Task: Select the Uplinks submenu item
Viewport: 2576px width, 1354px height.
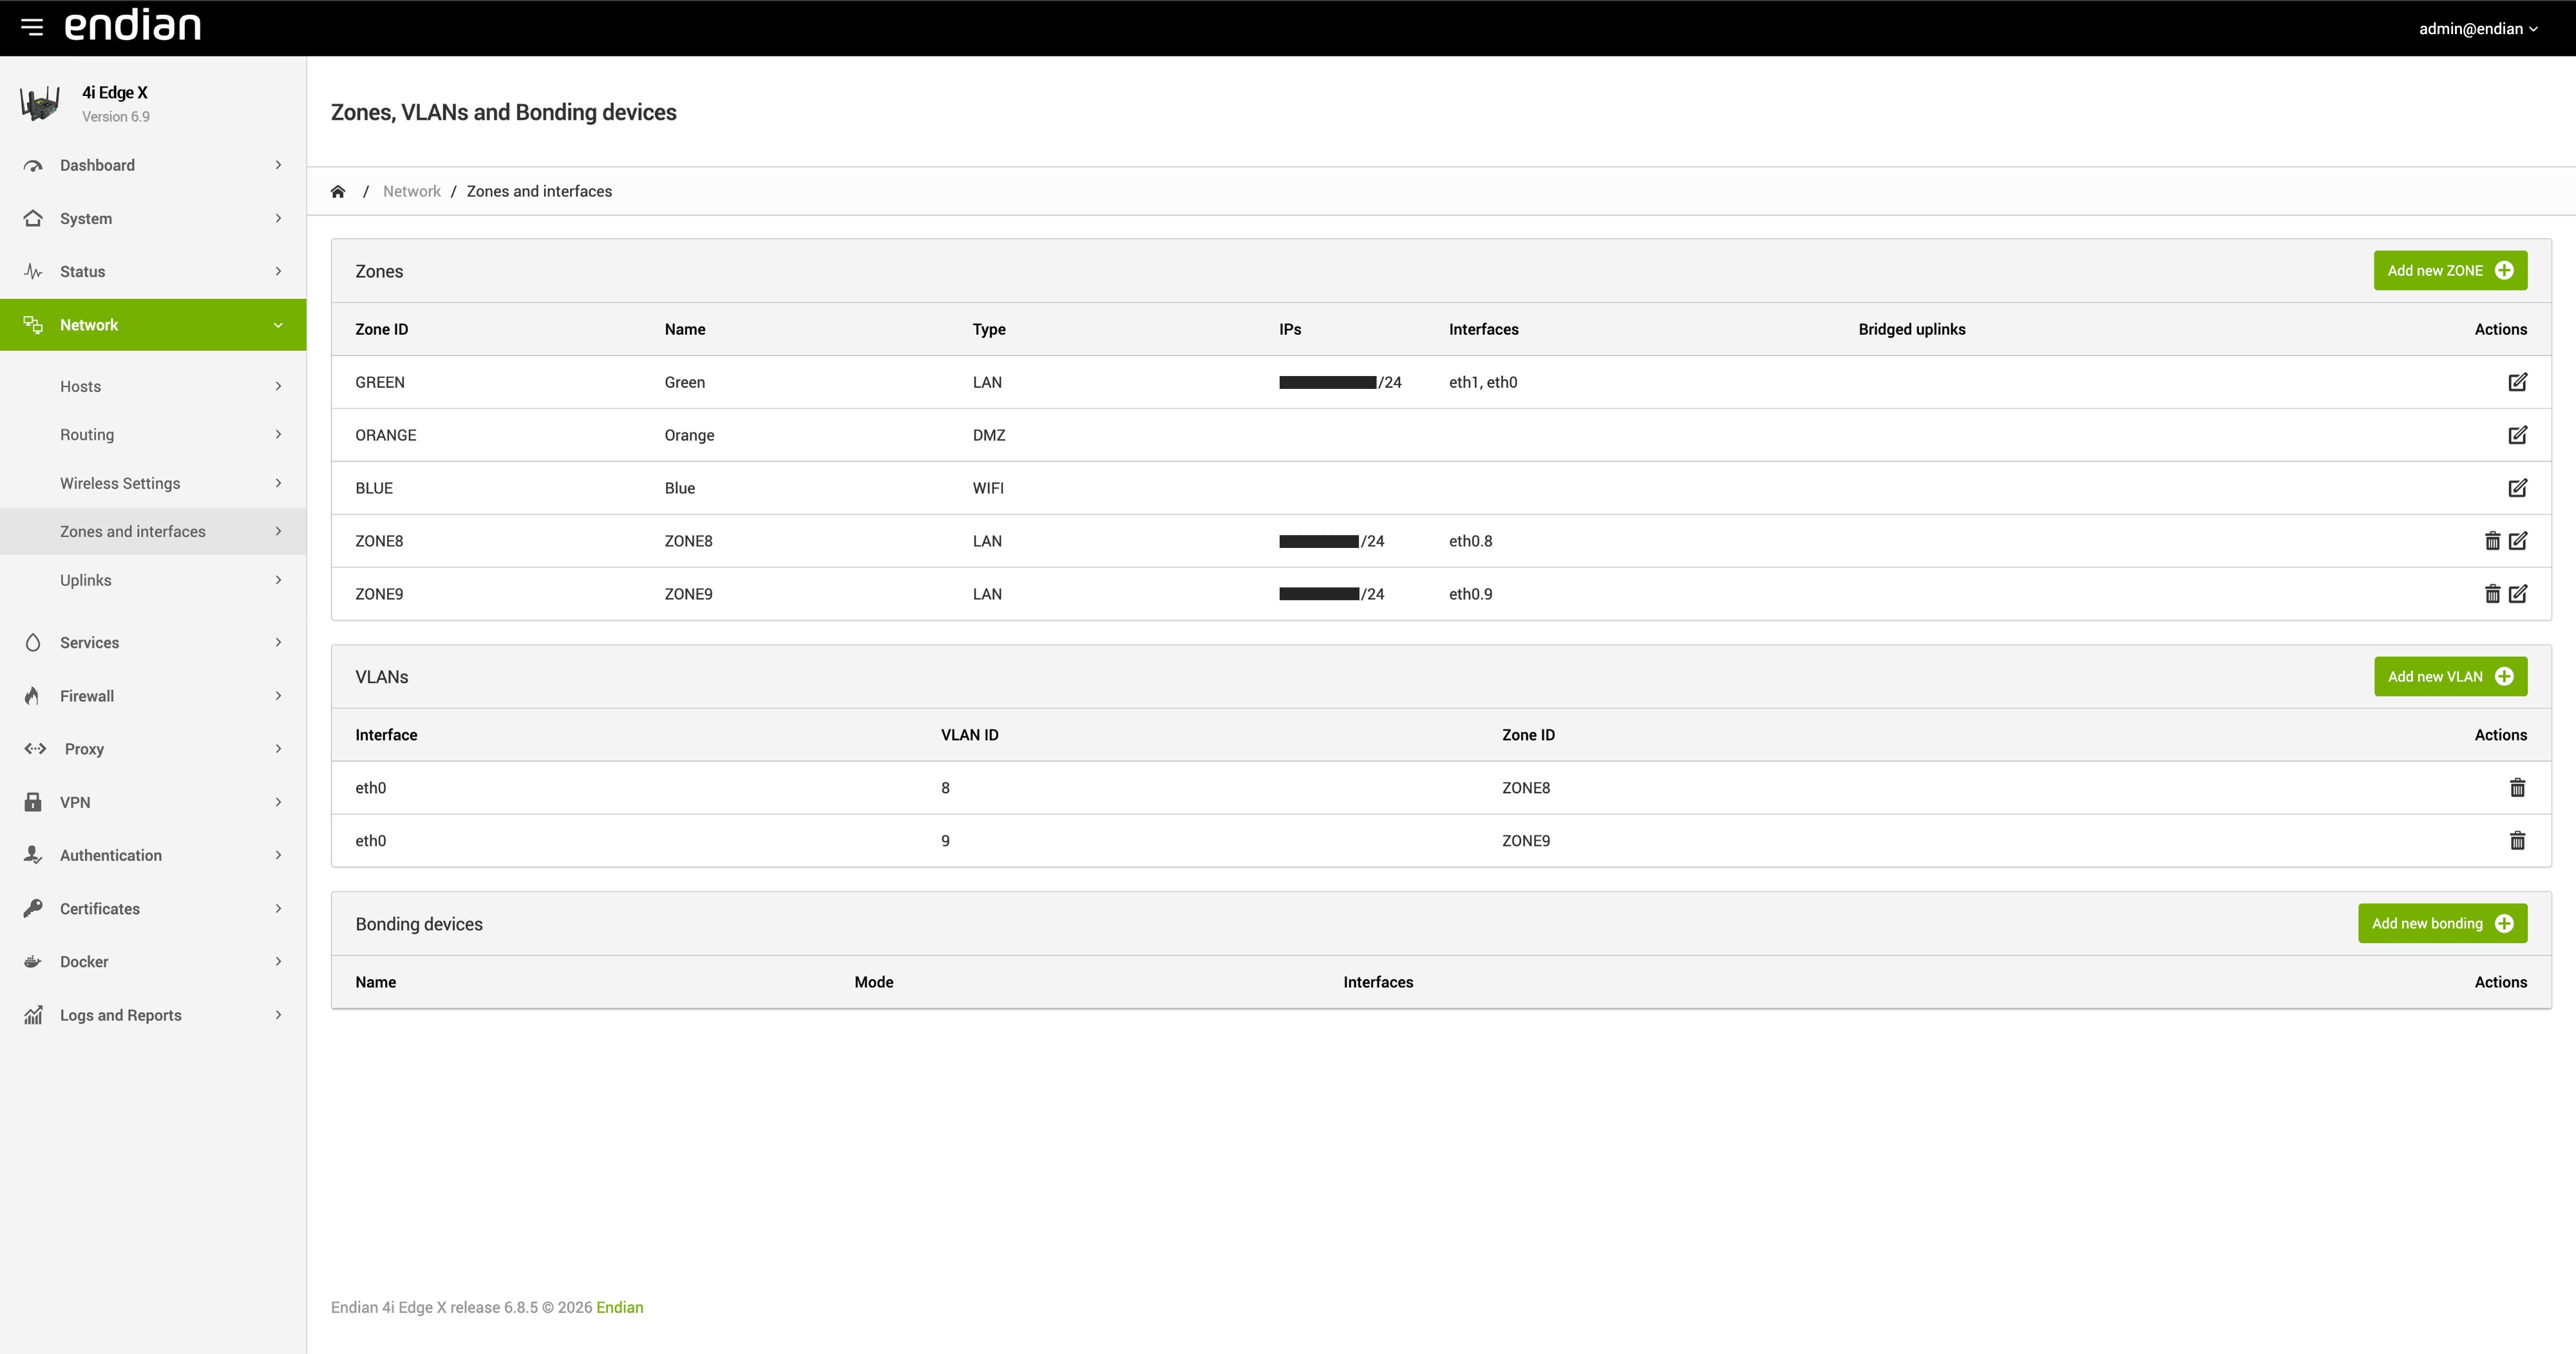Action: pos(153,580)
